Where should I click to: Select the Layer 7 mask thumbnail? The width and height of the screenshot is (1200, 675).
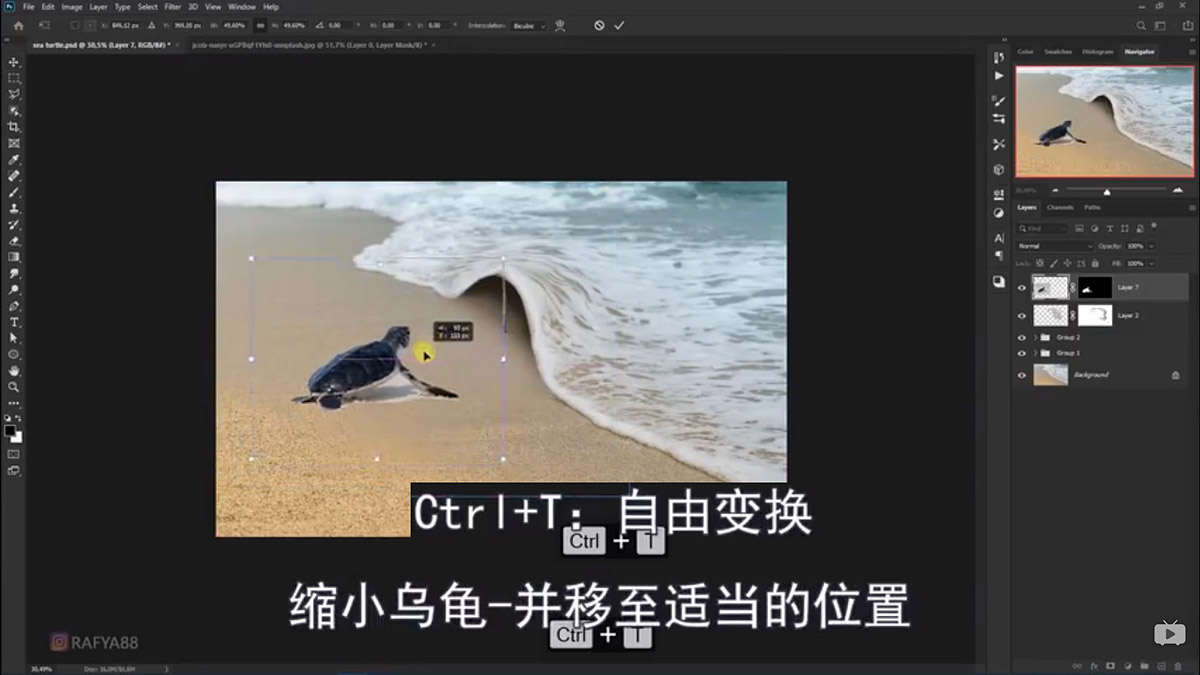(x=1096, y=287)
